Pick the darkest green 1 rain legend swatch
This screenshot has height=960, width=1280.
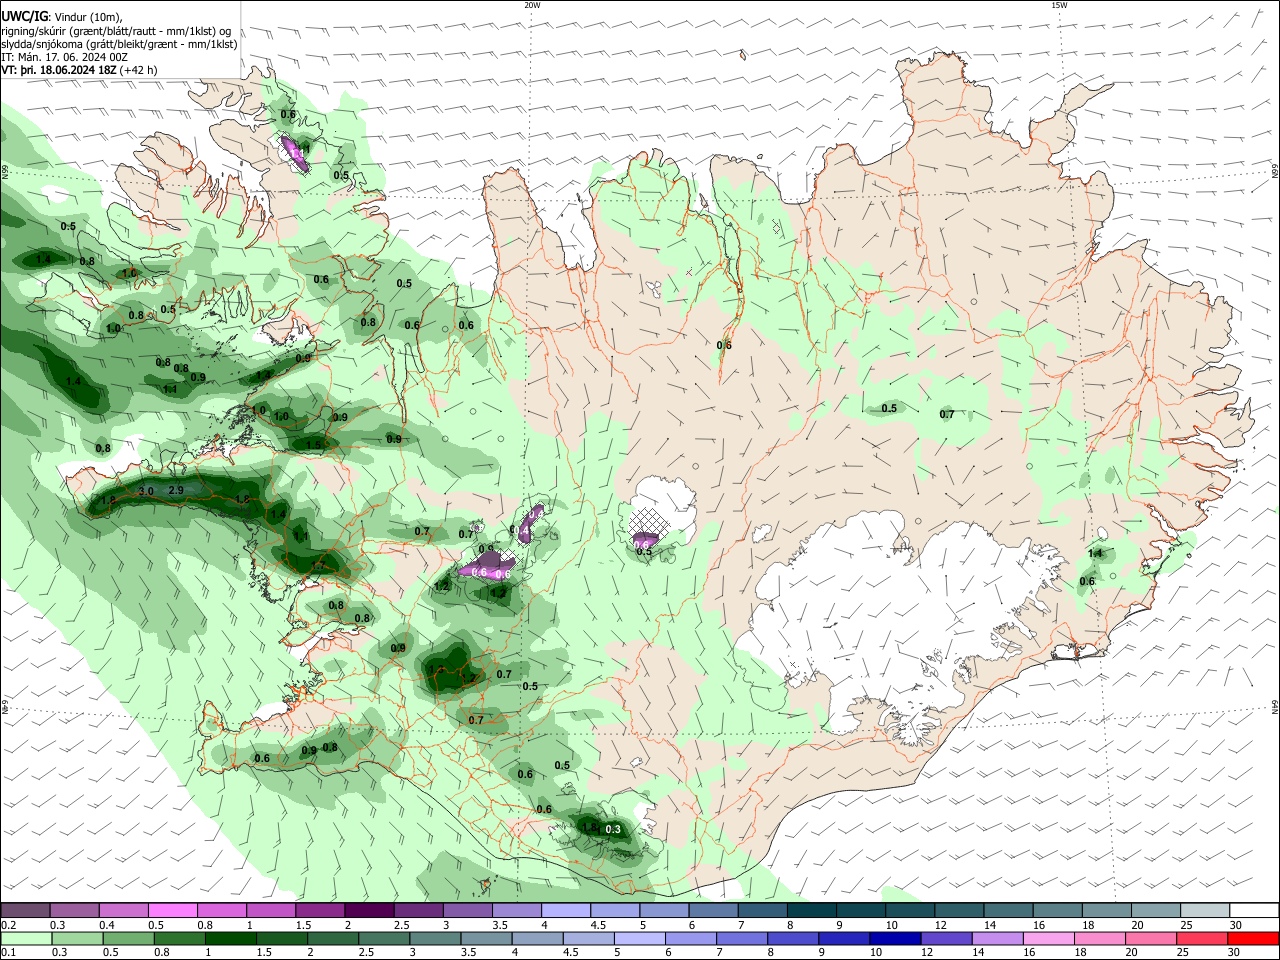click(x=230, y=938)
